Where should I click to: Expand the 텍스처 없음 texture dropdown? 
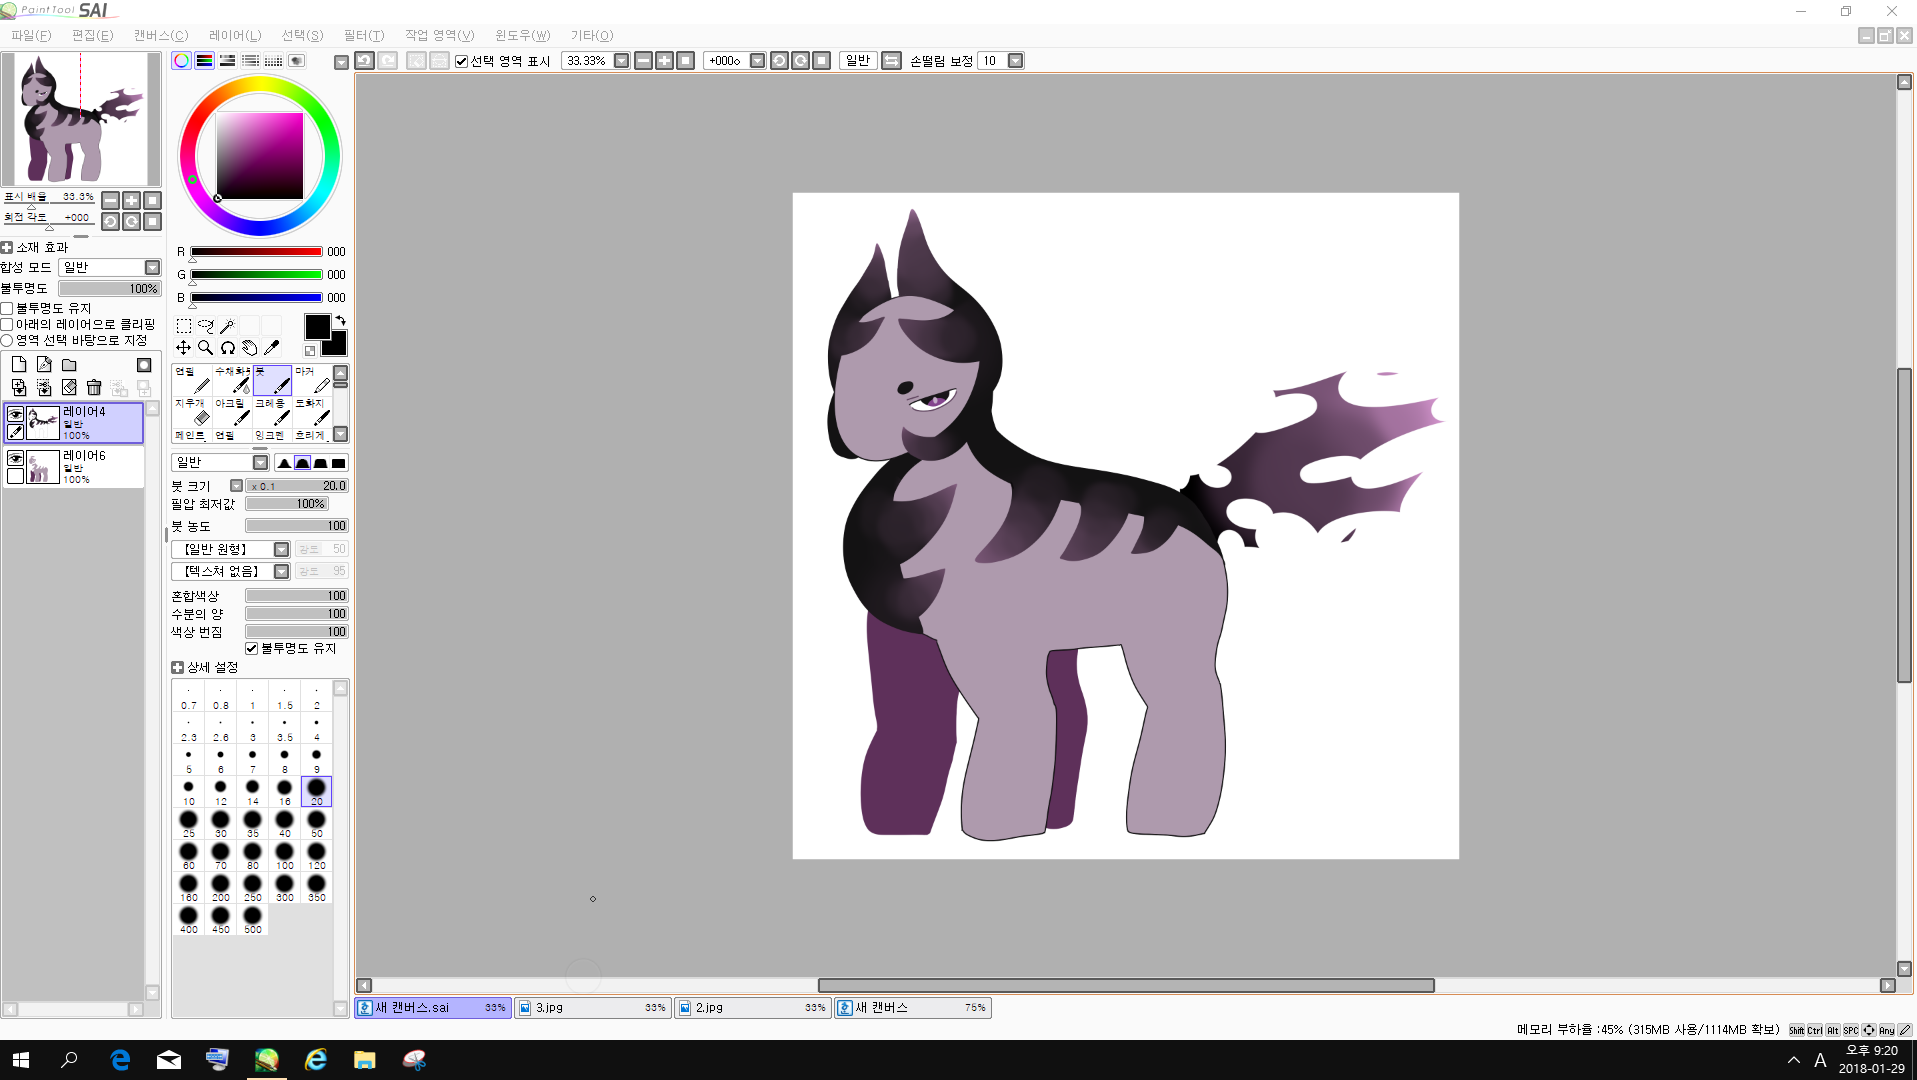pos(281,571)
